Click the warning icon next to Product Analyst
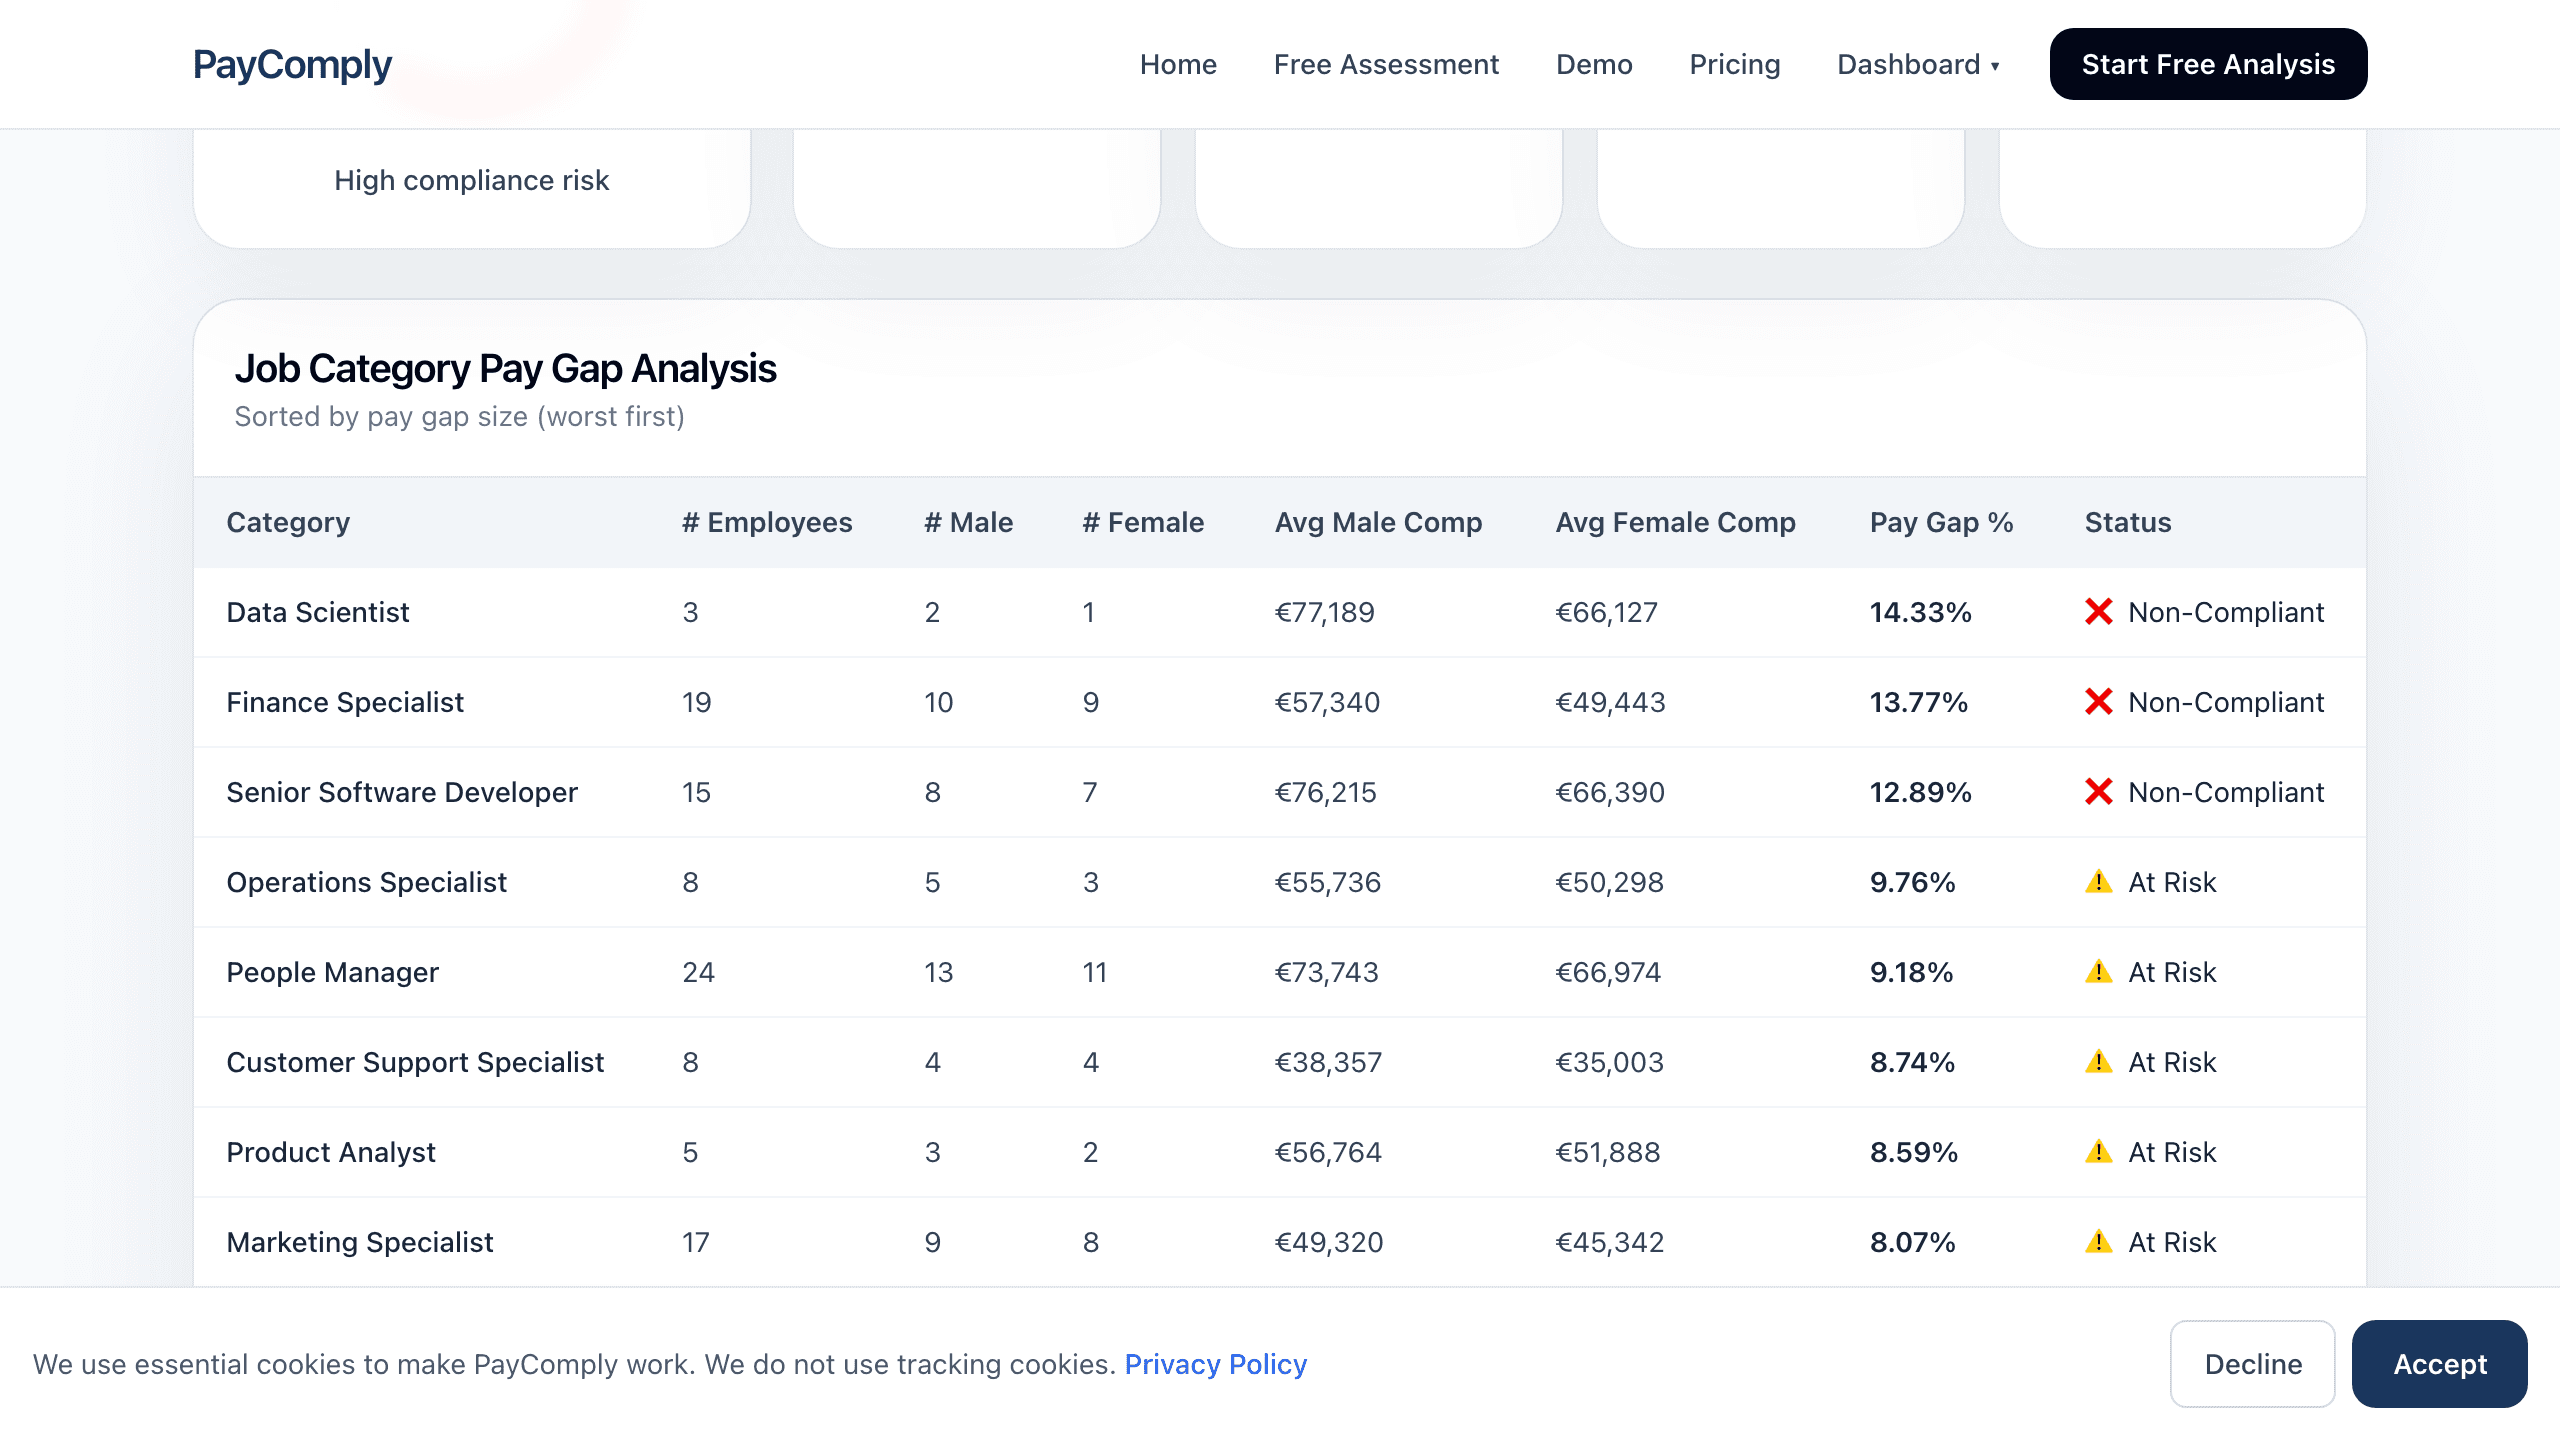2560x1440 pixels. [x=2100, y=1151]
